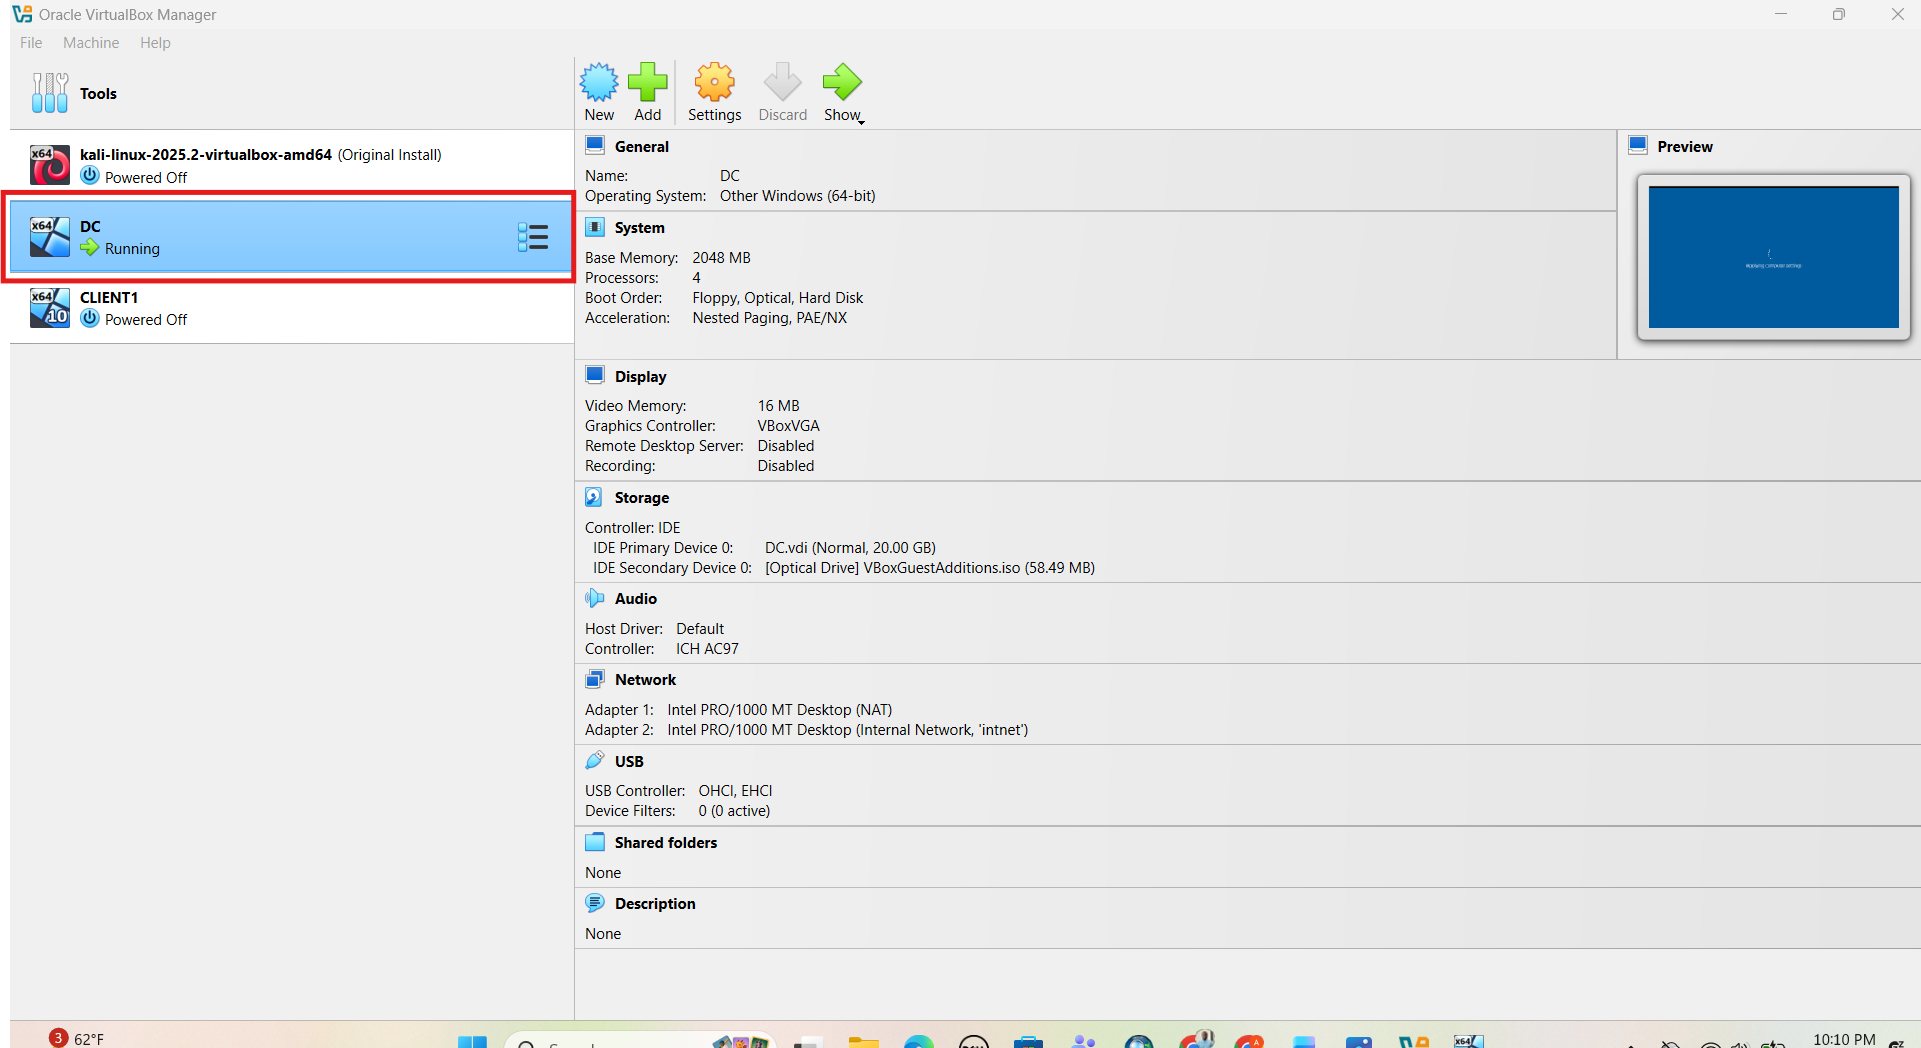Click the DC virtual machine OS icon

[49, 237]
